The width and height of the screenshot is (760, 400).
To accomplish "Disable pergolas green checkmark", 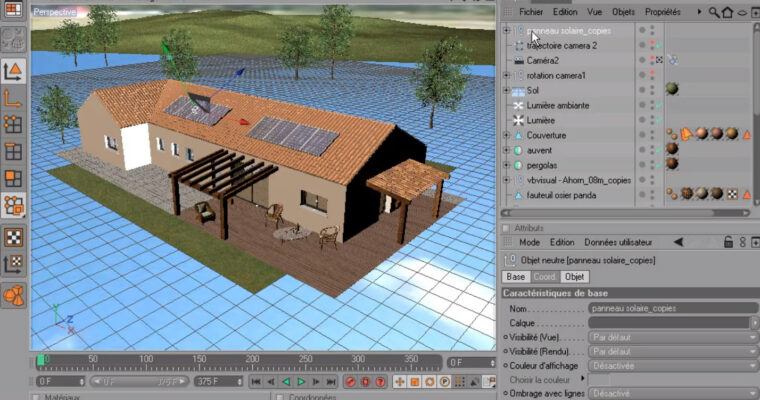I will 659,165.
